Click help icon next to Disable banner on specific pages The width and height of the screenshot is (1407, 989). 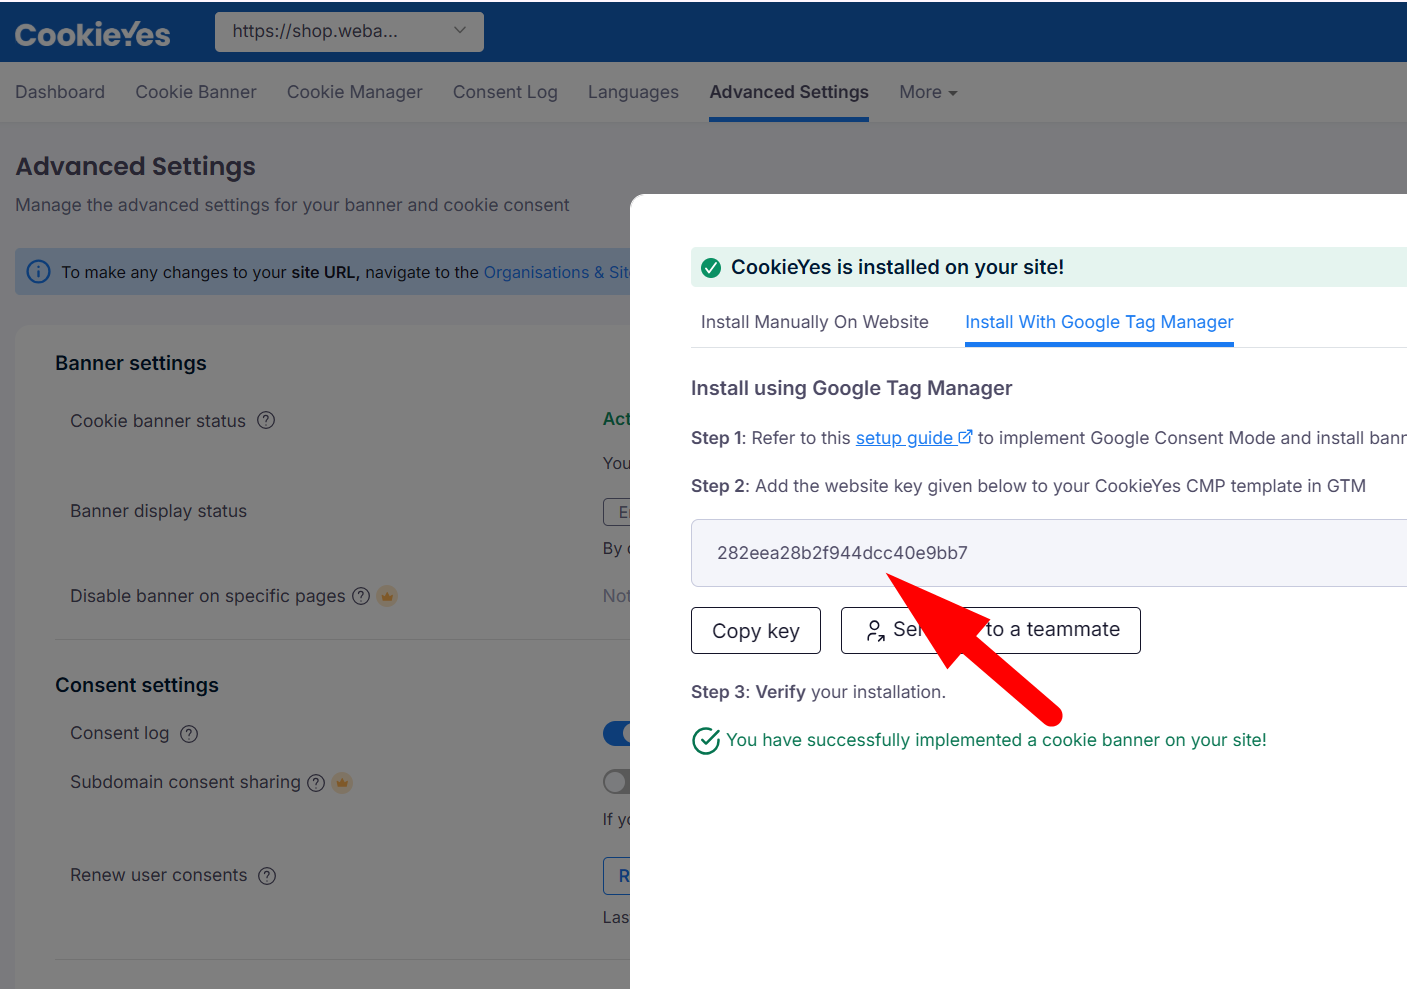(361, 596)
